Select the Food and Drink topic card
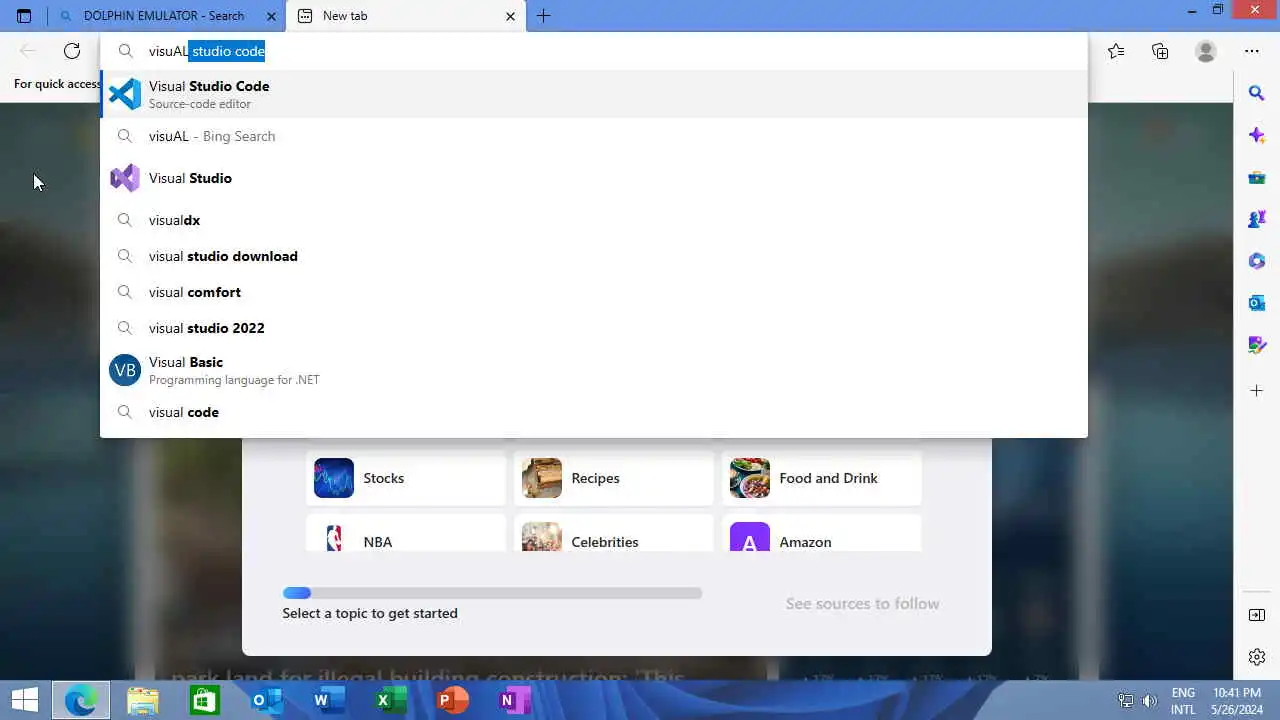1280x720 pixels. pyautogui.click(x=822, y=478)
